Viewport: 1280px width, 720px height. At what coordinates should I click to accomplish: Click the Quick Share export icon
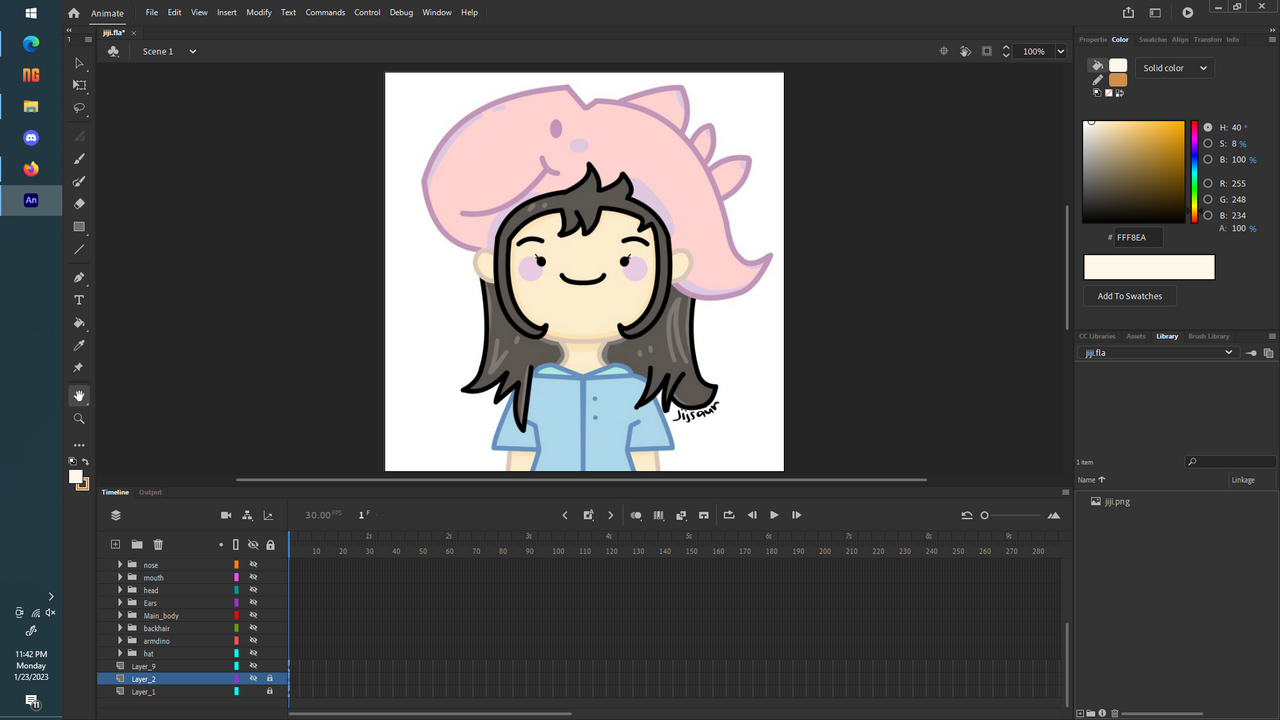click(x=1129, y=13)
